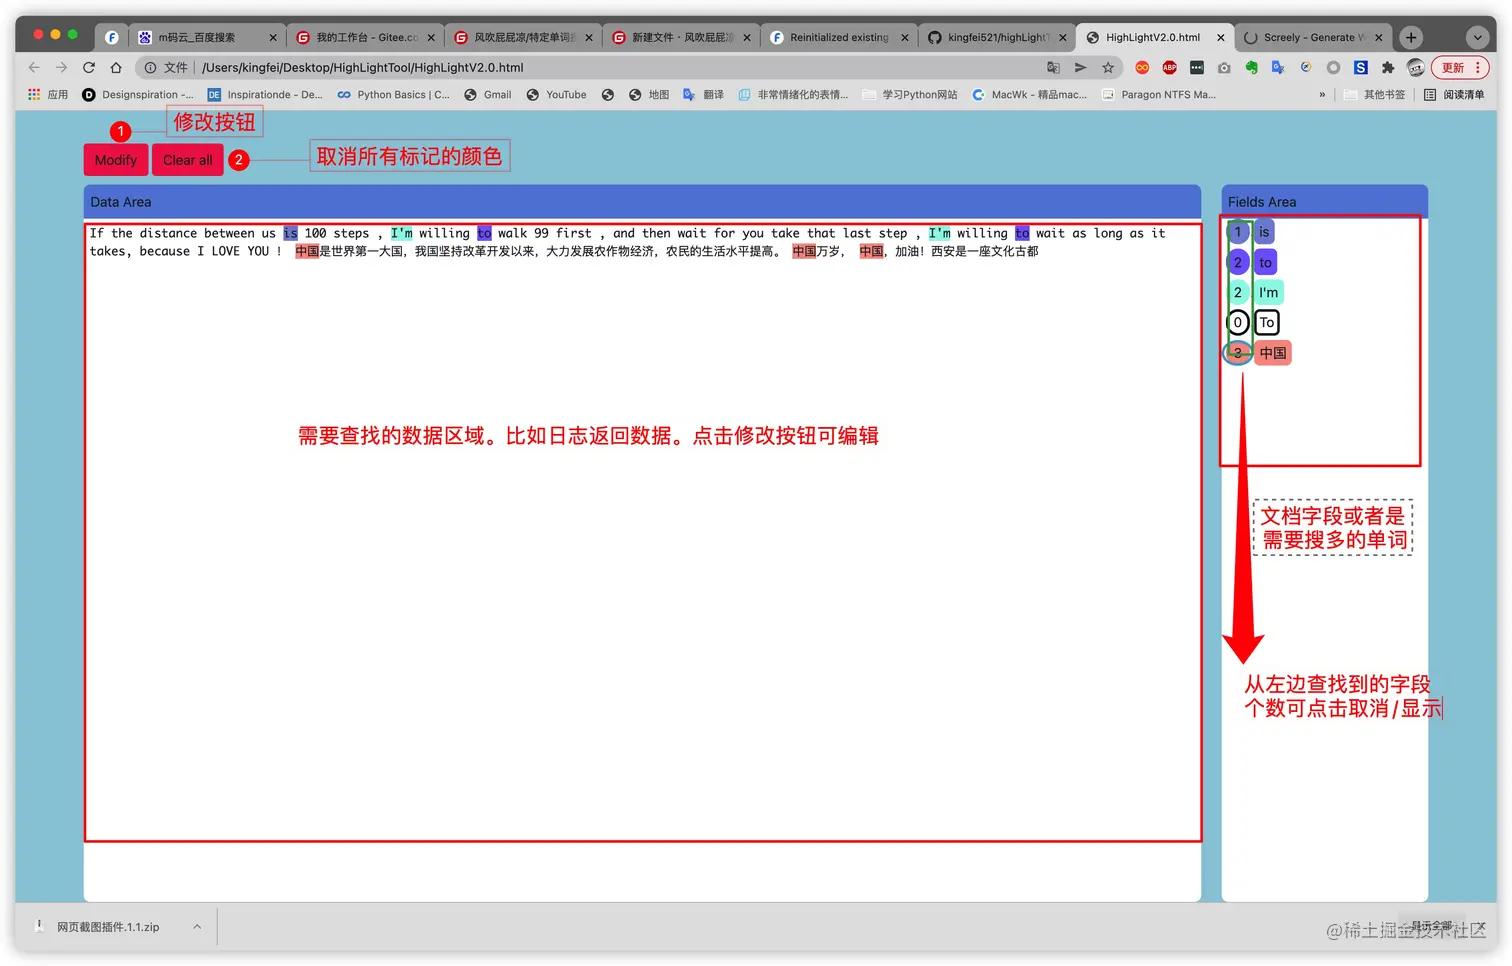Image resolution: width=1512 pixels, height=966 pixels.
Task: Bookmark this page with the star icon
Action: tap(1108, 67)
